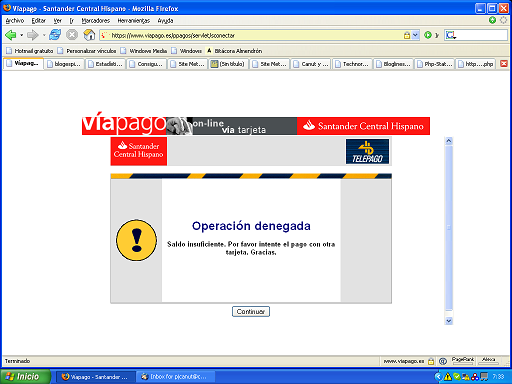This screenshot has width=512, height=384.
Task: Switch to the Estadísti... tab
Action: pos(105,64)
